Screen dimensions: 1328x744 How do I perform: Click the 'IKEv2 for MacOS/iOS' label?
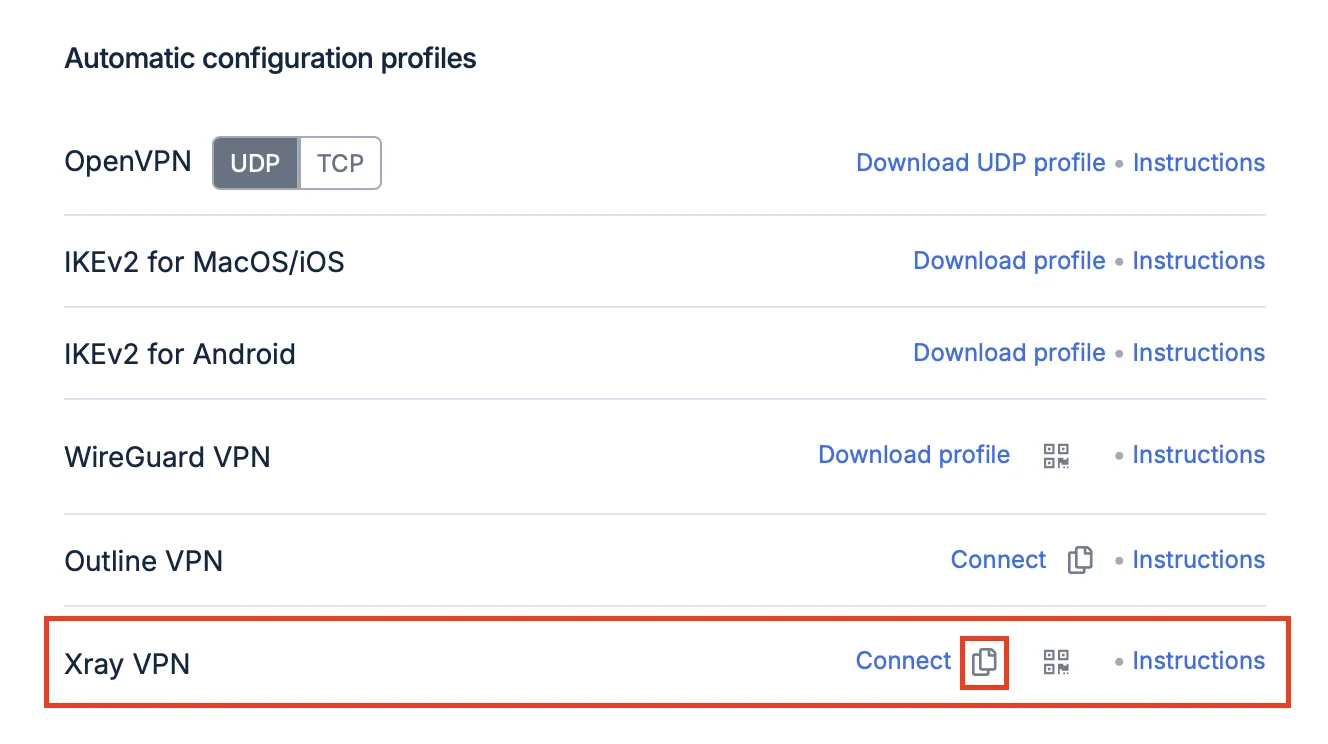click(204, 262)
